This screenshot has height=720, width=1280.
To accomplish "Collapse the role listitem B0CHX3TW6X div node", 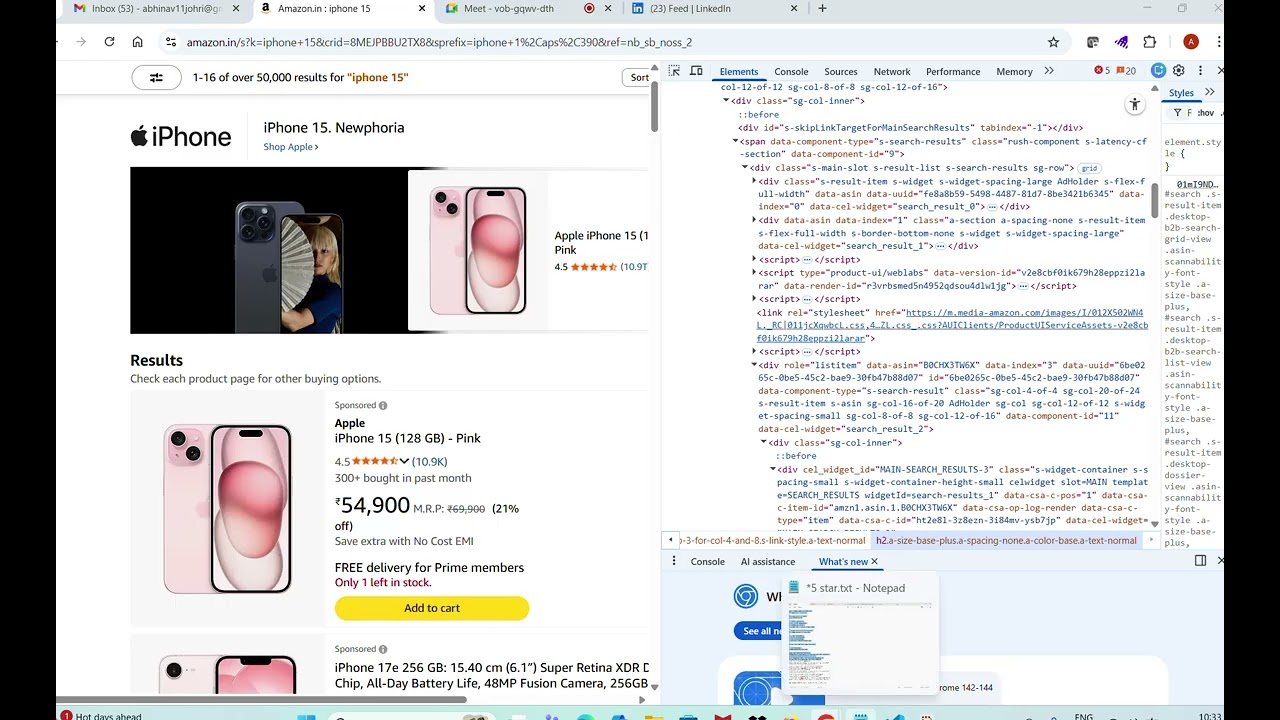I will point(754,366).
